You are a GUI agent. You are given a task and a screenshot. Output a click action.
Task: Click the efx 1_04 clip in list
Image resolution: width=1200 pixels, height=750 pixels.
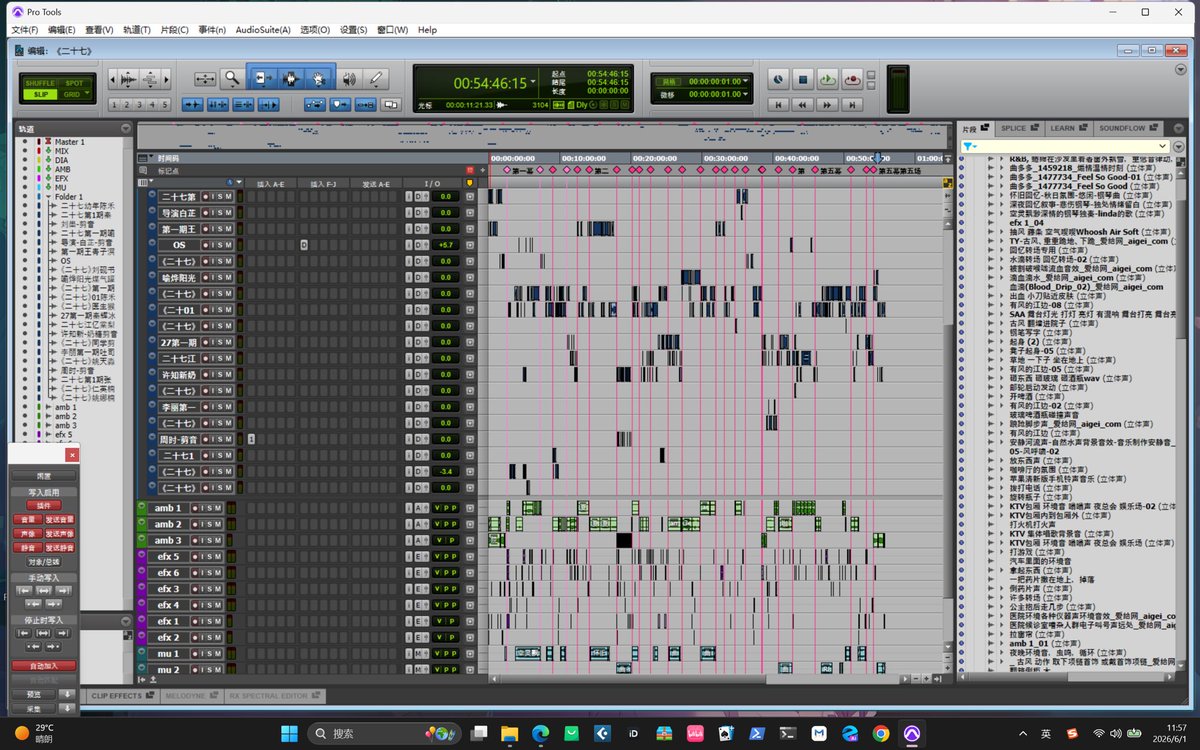click(1026, 221)
